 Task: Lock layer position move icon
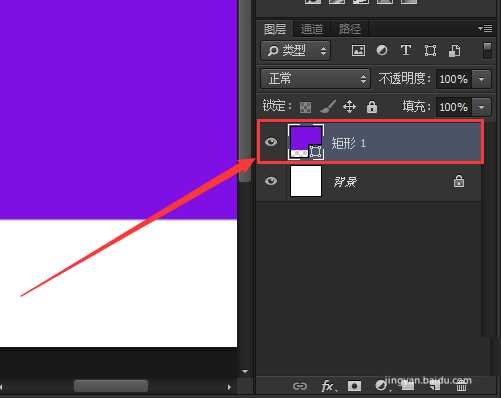349,107
